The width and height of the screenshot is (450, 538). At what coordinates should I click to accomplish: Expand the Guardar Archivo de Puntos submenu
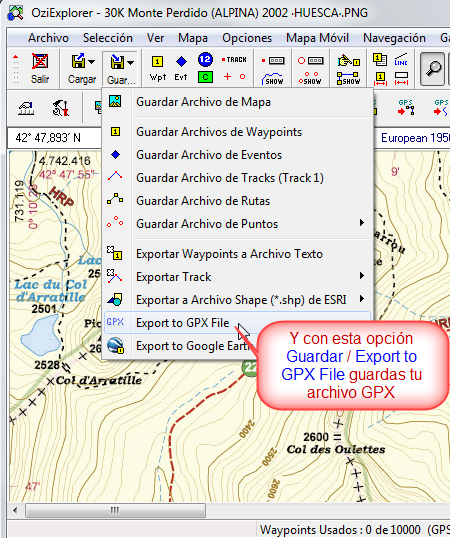point(362,223)
